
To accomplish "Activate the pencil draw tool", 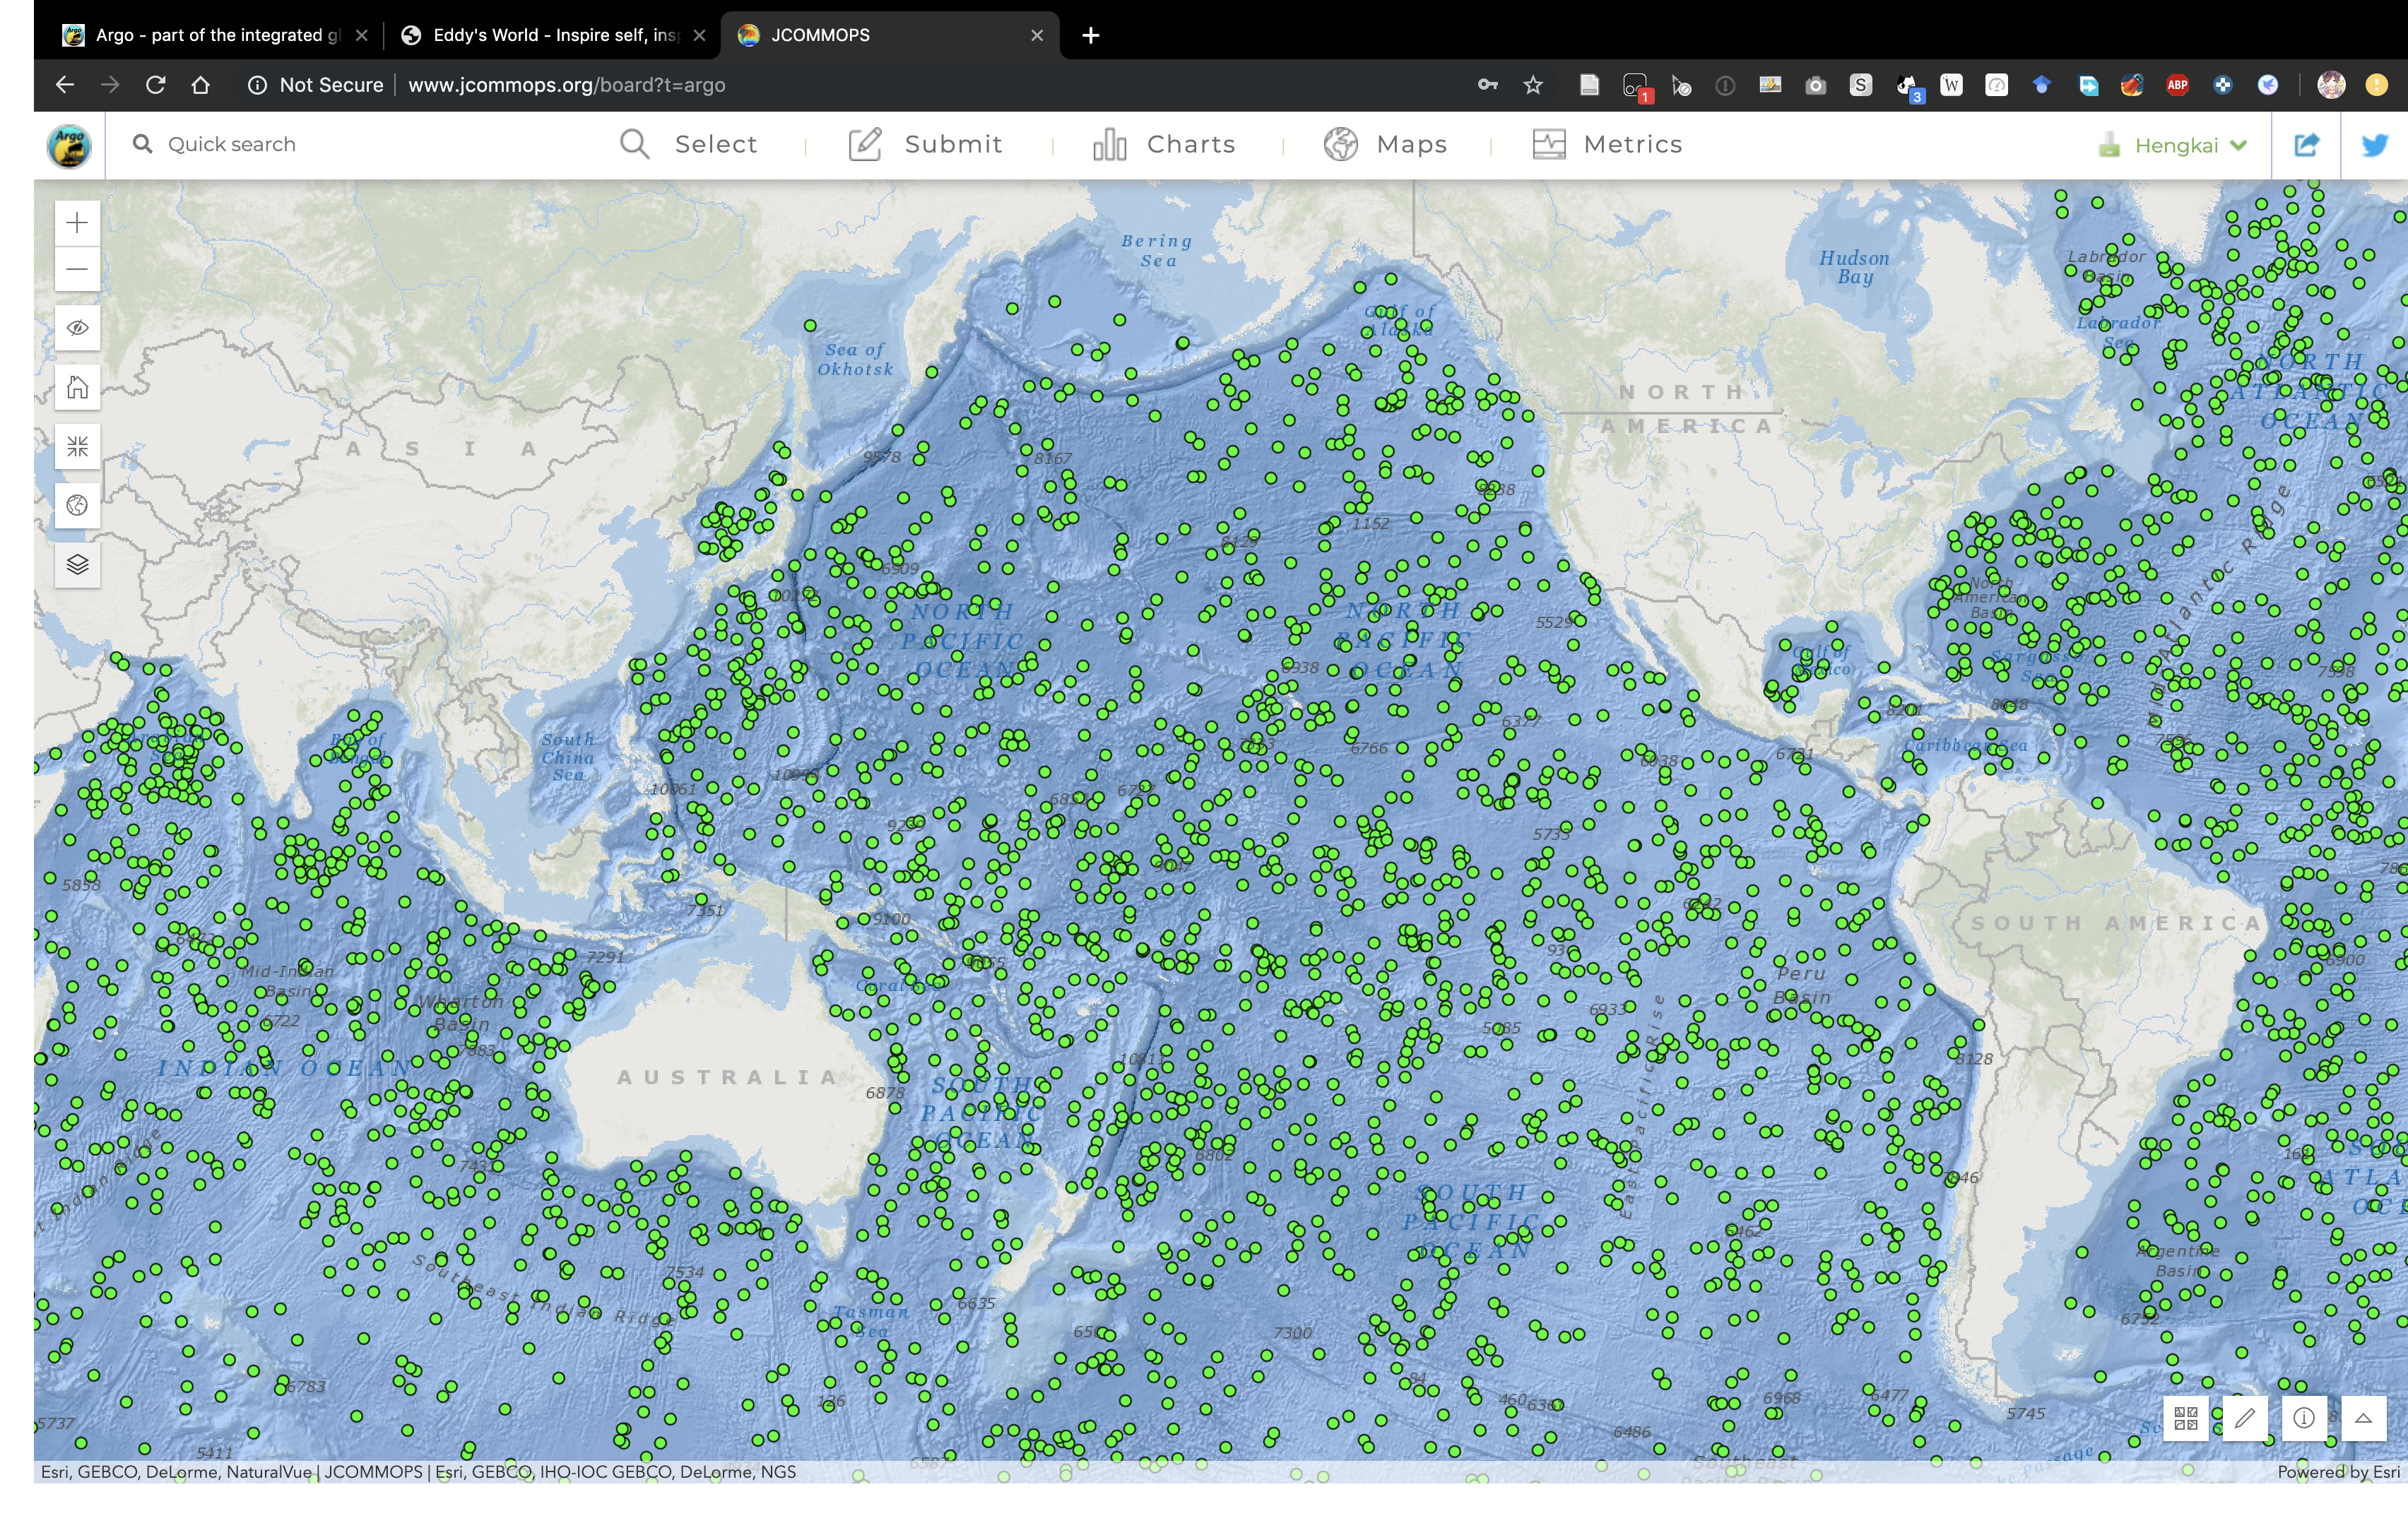I will (x=2245, y=1418).
